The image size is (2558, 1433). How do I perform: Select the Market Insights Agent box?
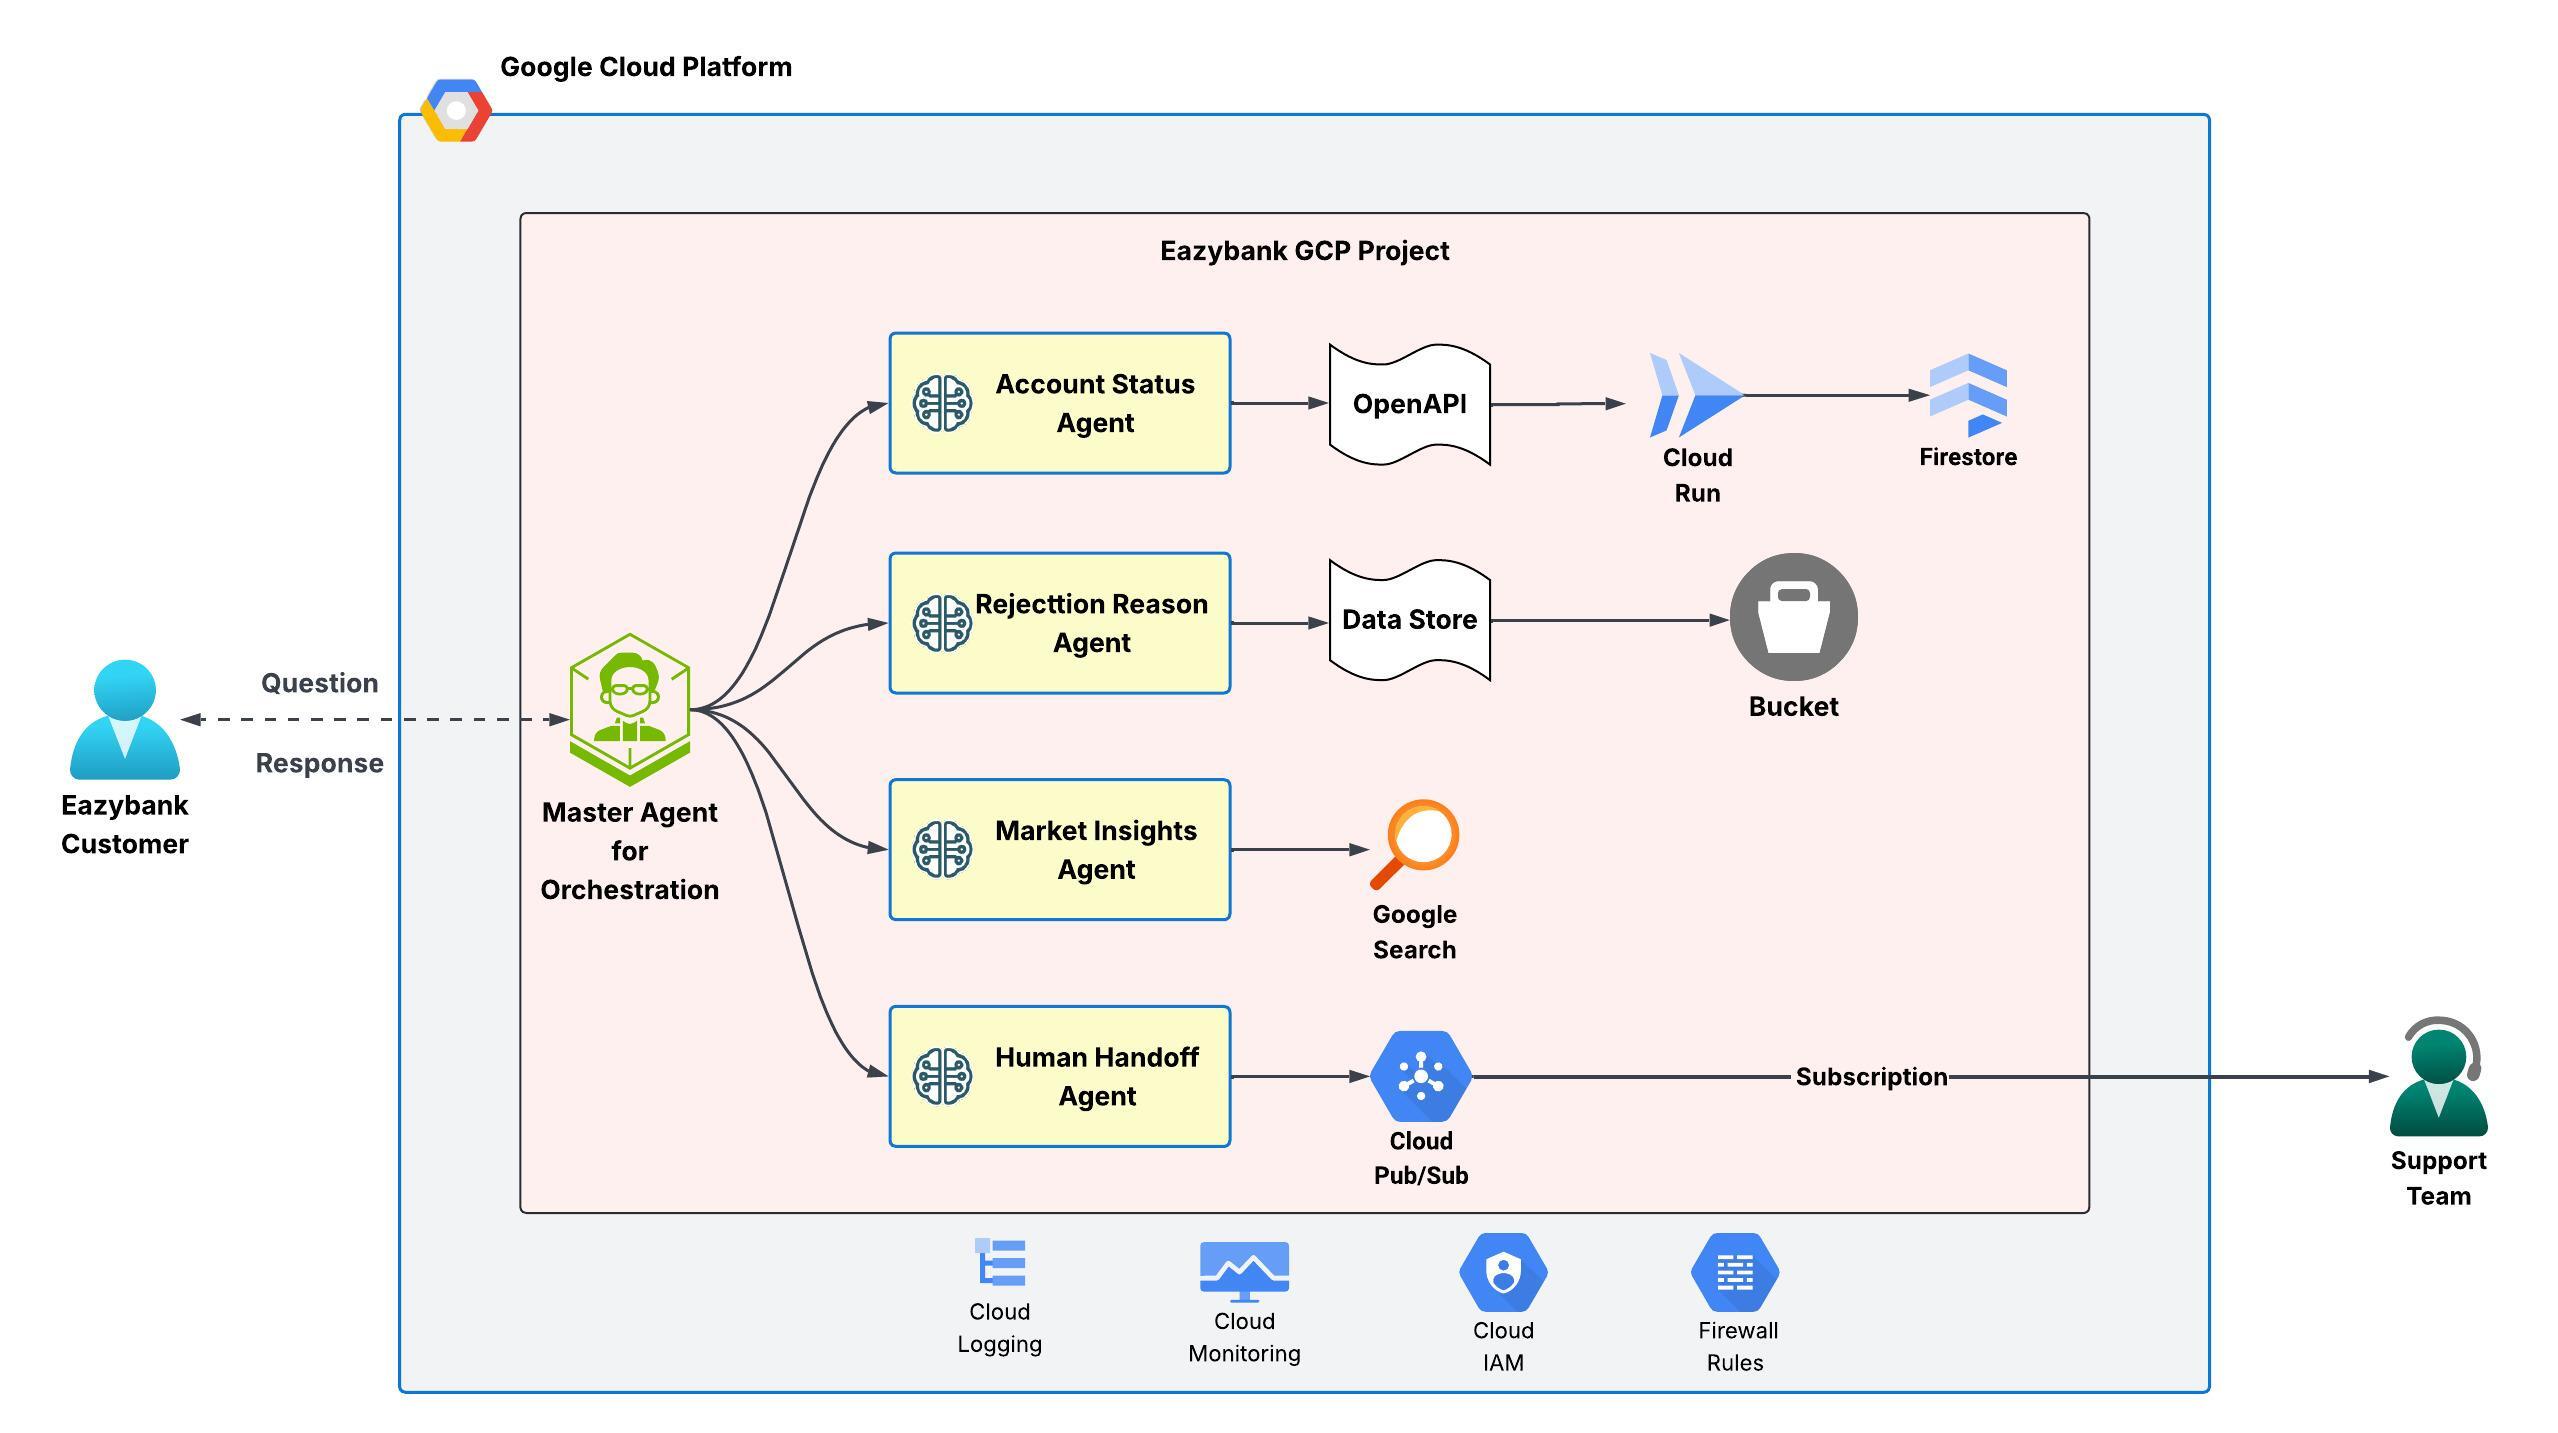(1059, 850)
